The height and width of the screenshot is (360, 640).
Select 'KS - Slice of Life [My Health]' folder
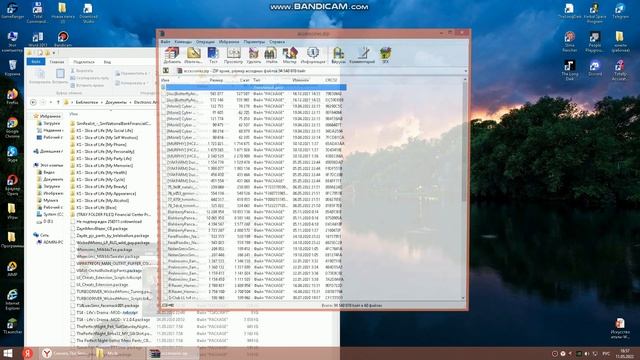[x=99, y=173]
